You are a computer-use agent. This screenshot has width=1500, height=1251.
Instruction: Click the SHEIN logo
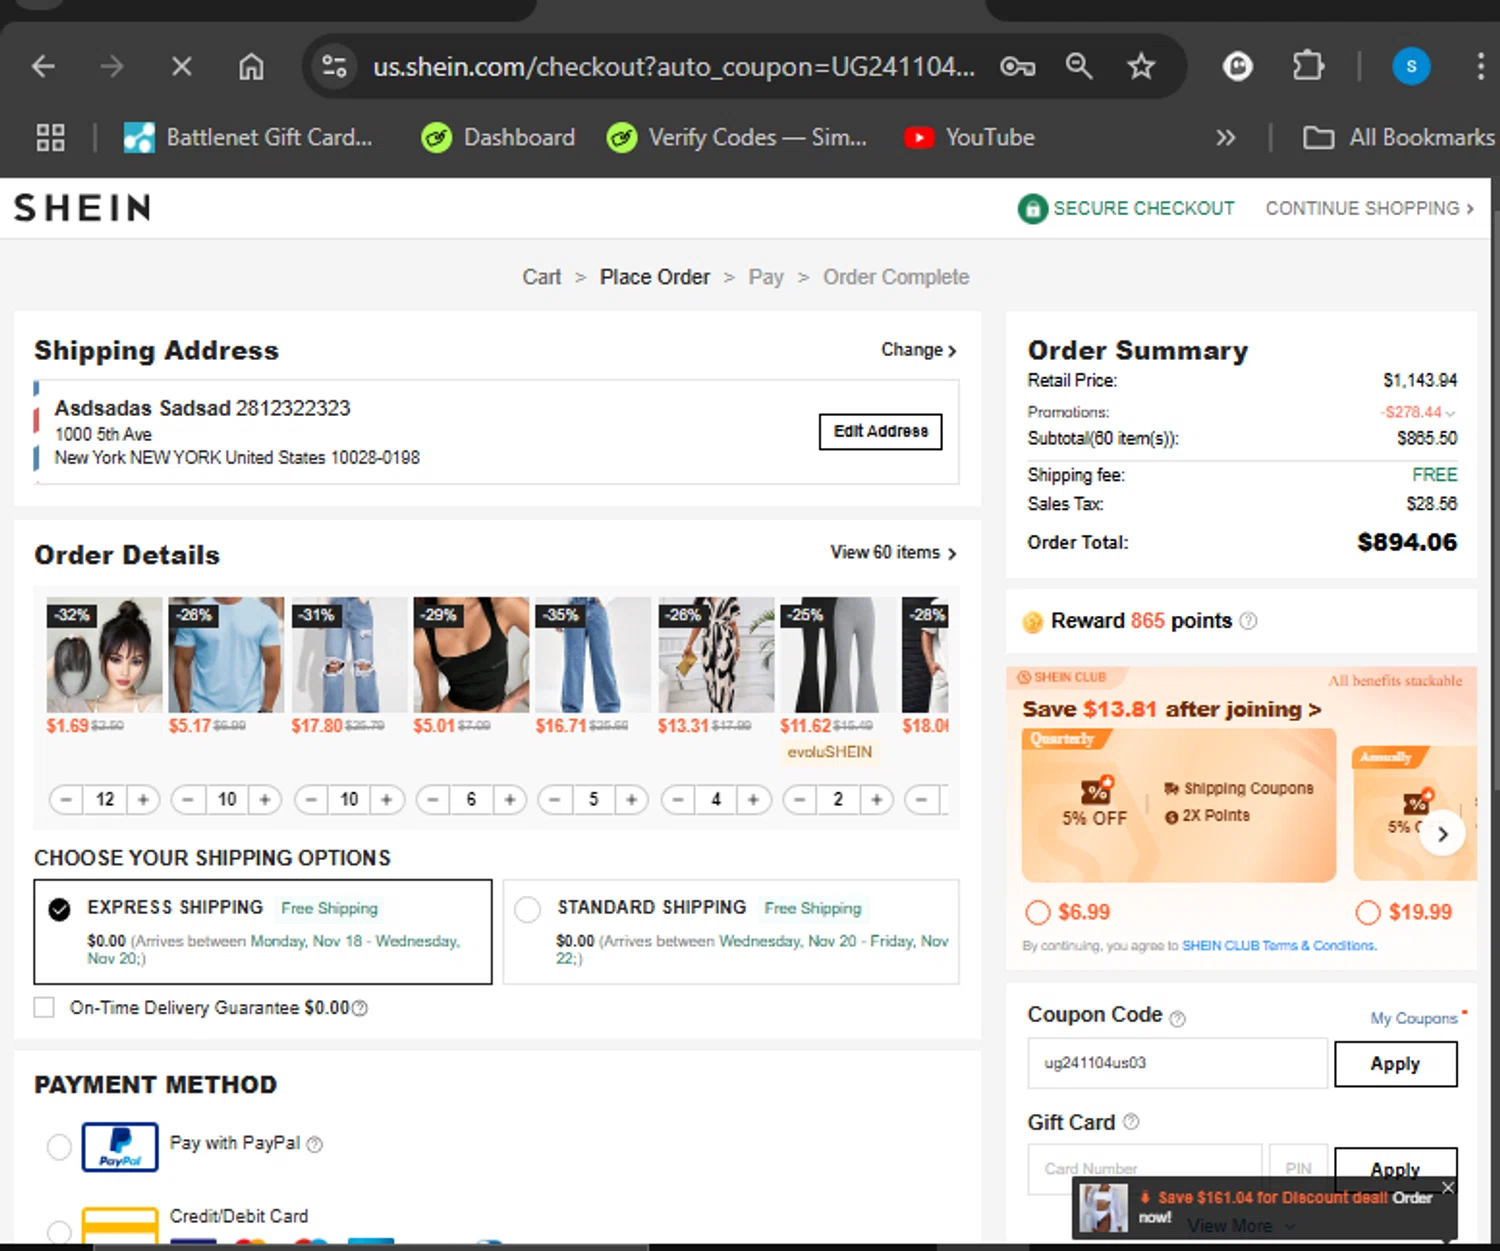coord(82,208)
